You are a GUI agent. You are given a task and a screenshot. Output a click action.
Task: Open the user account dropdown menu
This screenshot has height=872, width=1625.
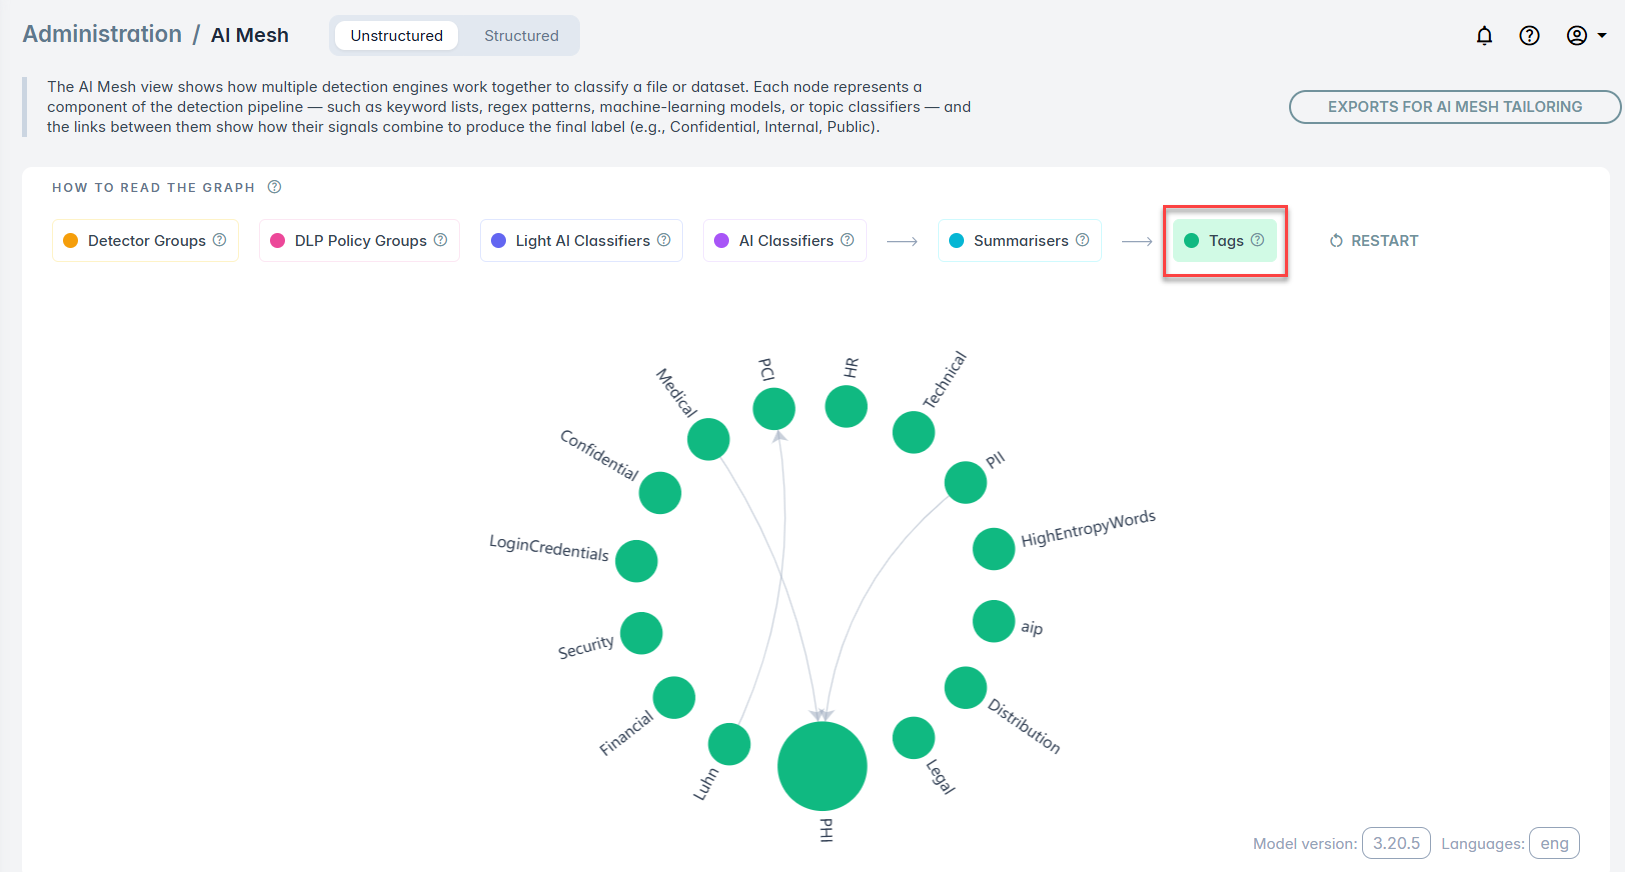(x=1586, y=36)
